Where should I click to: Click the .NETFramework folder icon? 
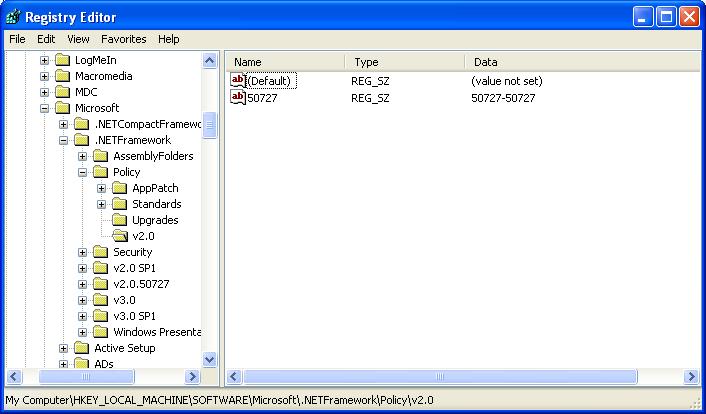[81, 140]
